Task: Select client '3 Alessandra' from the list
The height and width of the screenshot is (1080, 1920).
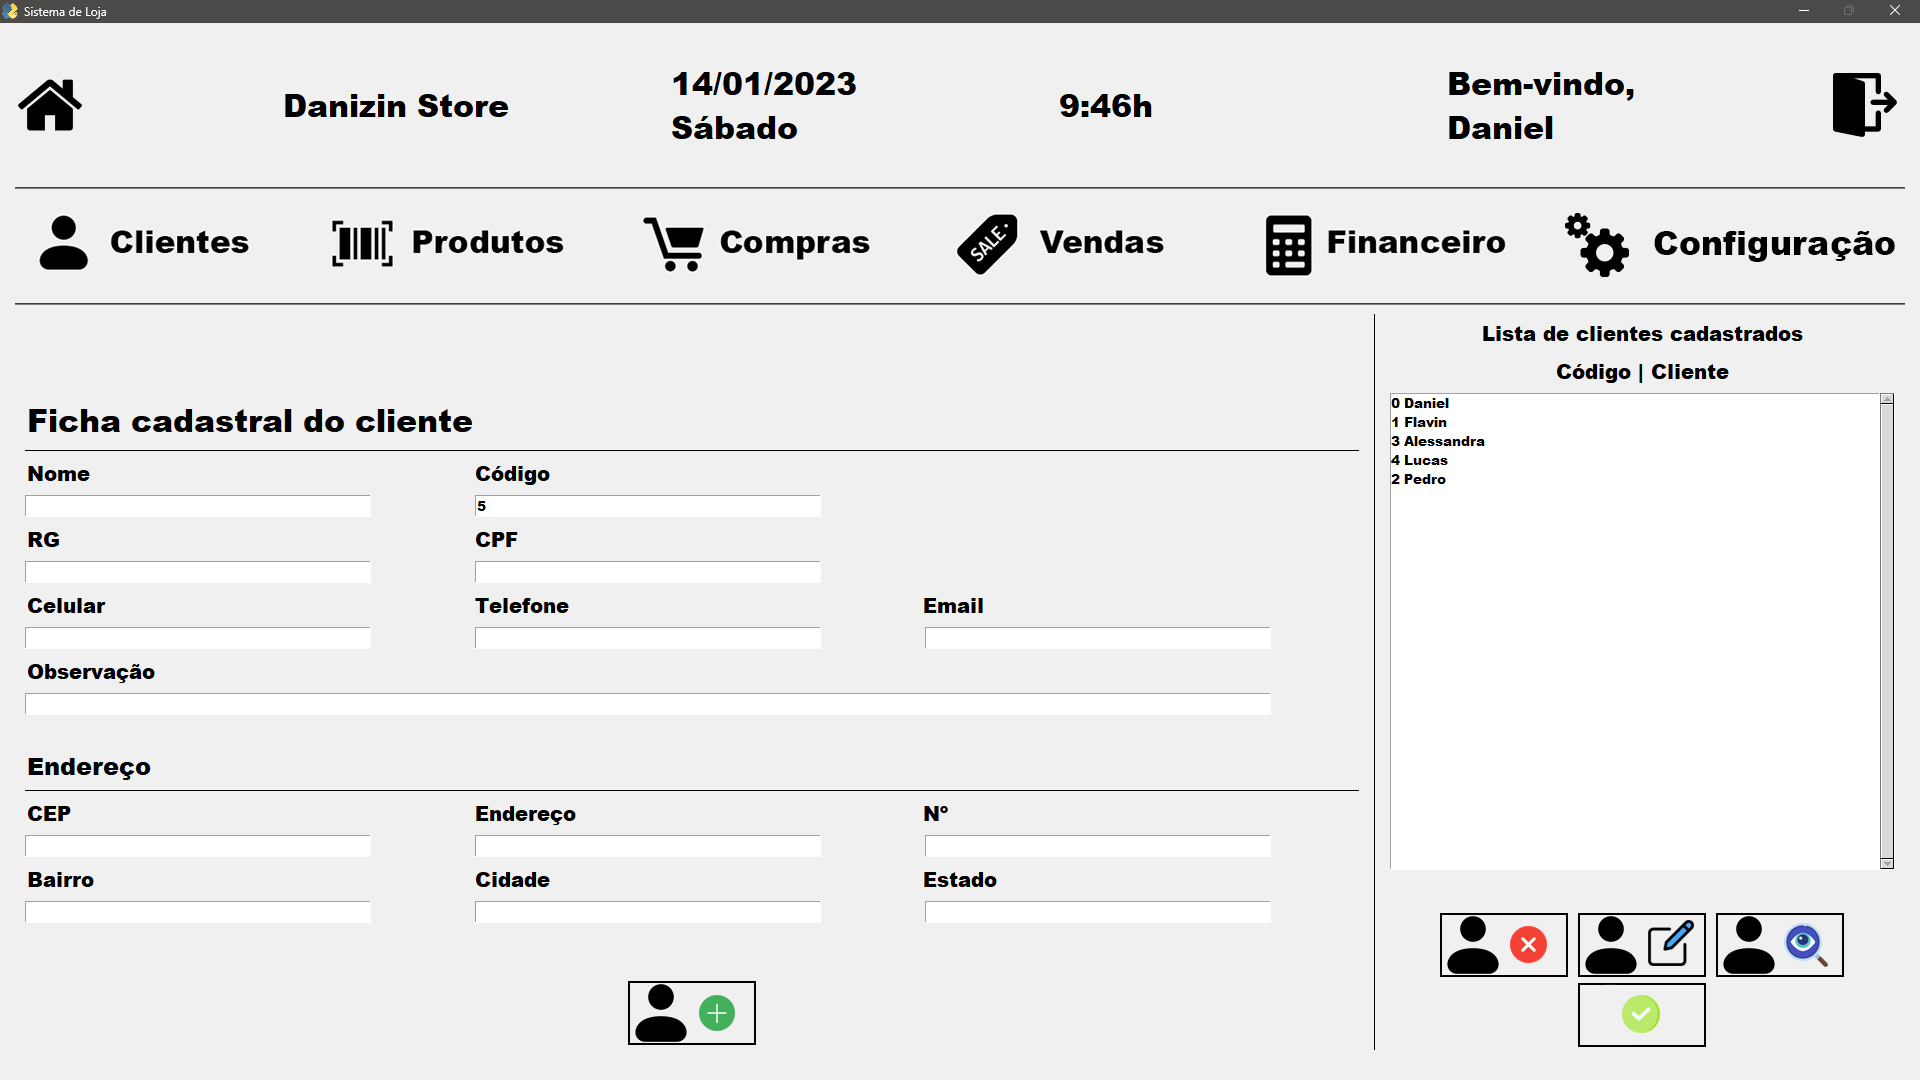Action: coord(1438,440)
